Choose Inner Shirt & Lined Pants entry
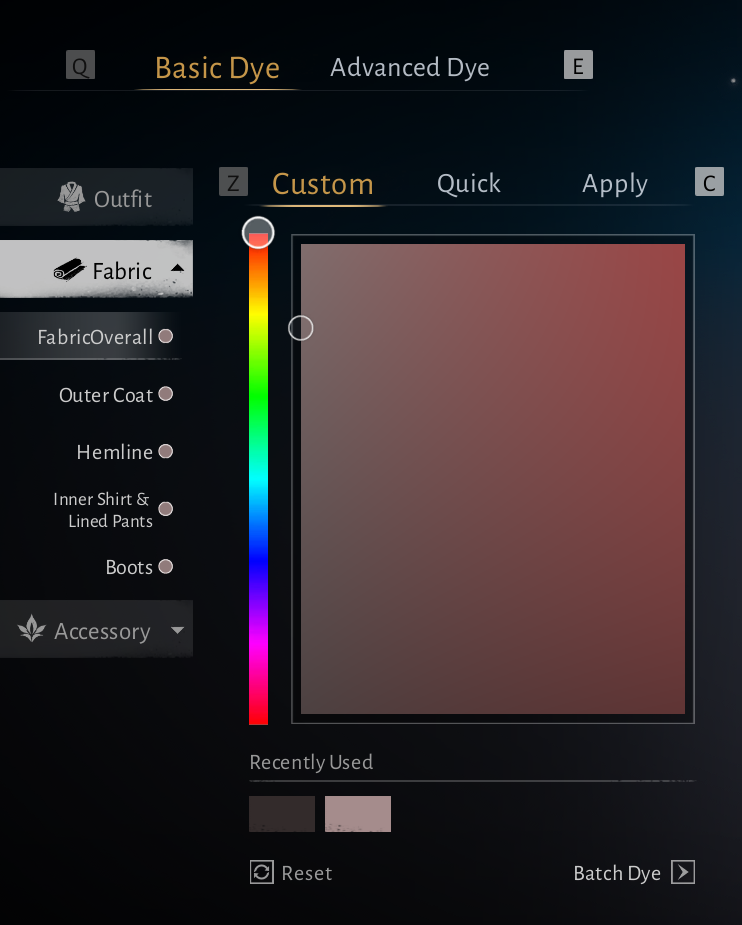 click(x=103, y=510)
